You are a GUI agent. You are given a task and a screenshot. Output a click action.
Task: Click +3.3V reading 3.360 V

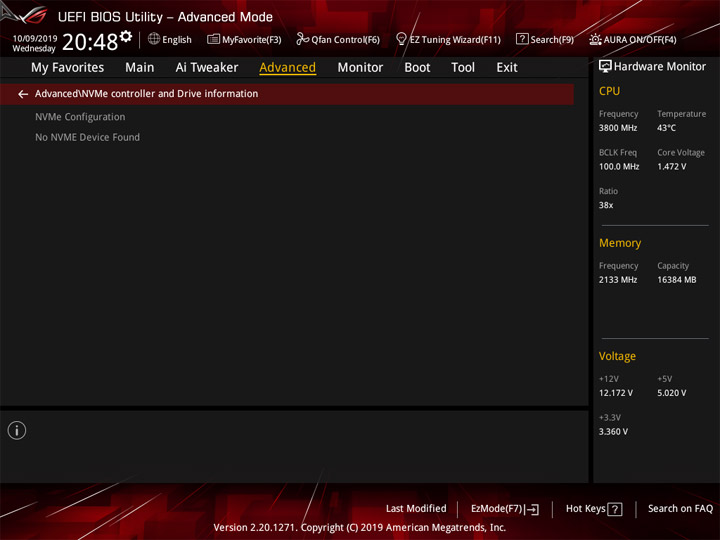point(613,432)
